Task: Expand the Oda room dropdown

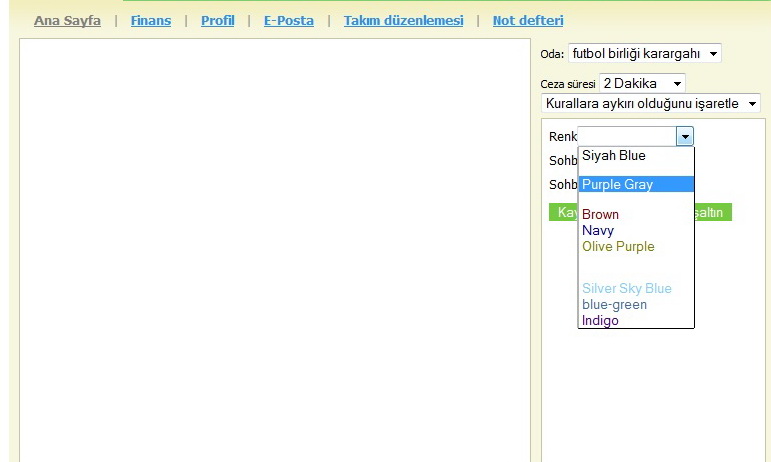Action: click(644, 53)
